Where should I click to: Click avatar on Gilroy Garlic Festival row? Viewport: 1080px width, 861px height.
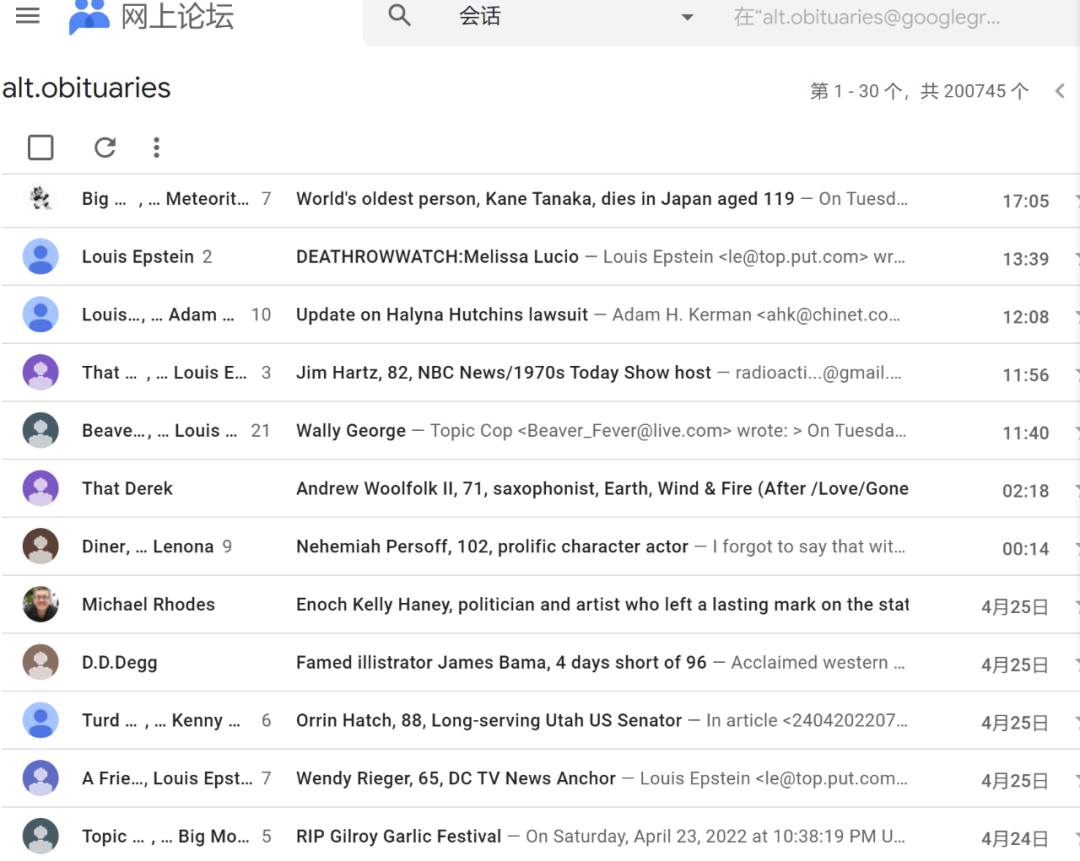[41, 836]
